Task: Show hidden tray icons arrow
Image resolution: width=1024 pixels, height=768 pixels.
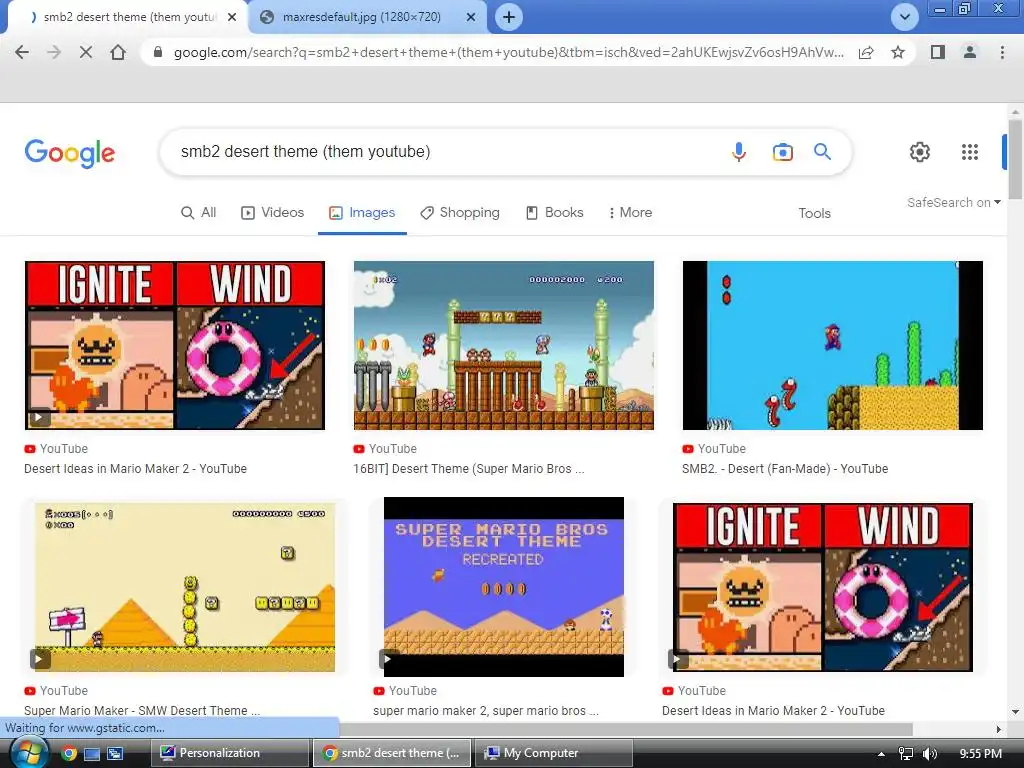Action: (x=881, y=754)
